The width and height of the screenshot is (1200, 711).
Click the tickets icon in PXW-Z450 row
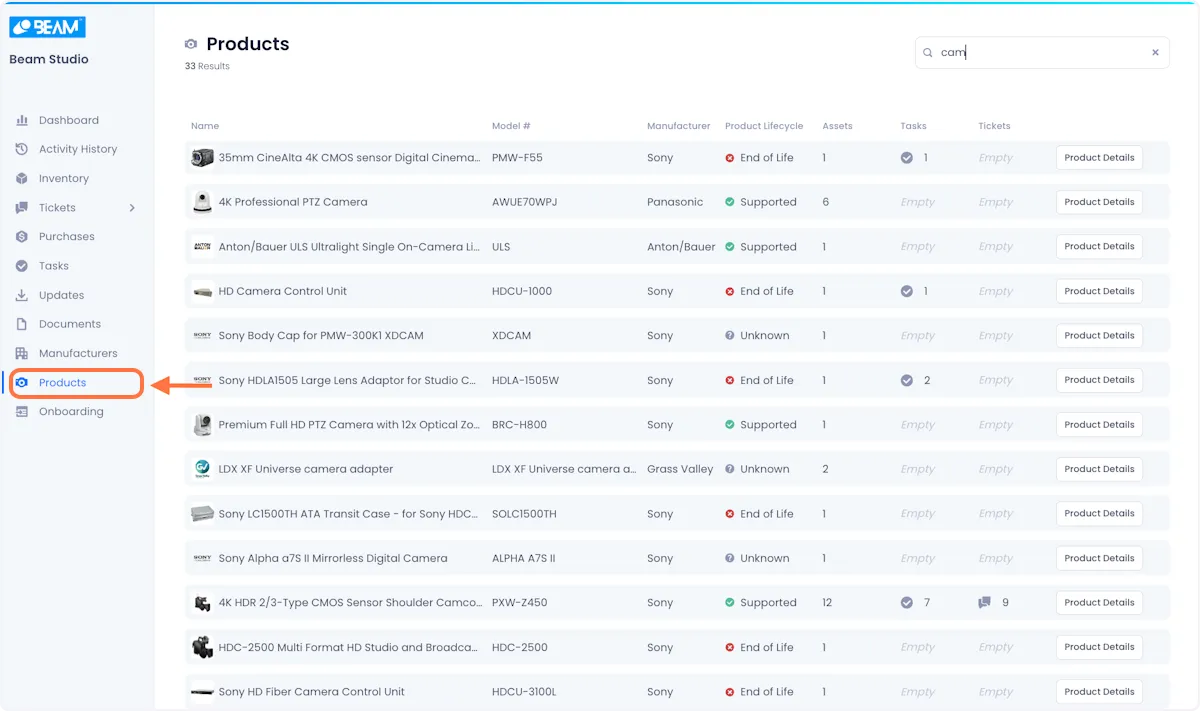pyautogui.click(x=985, y=603)
